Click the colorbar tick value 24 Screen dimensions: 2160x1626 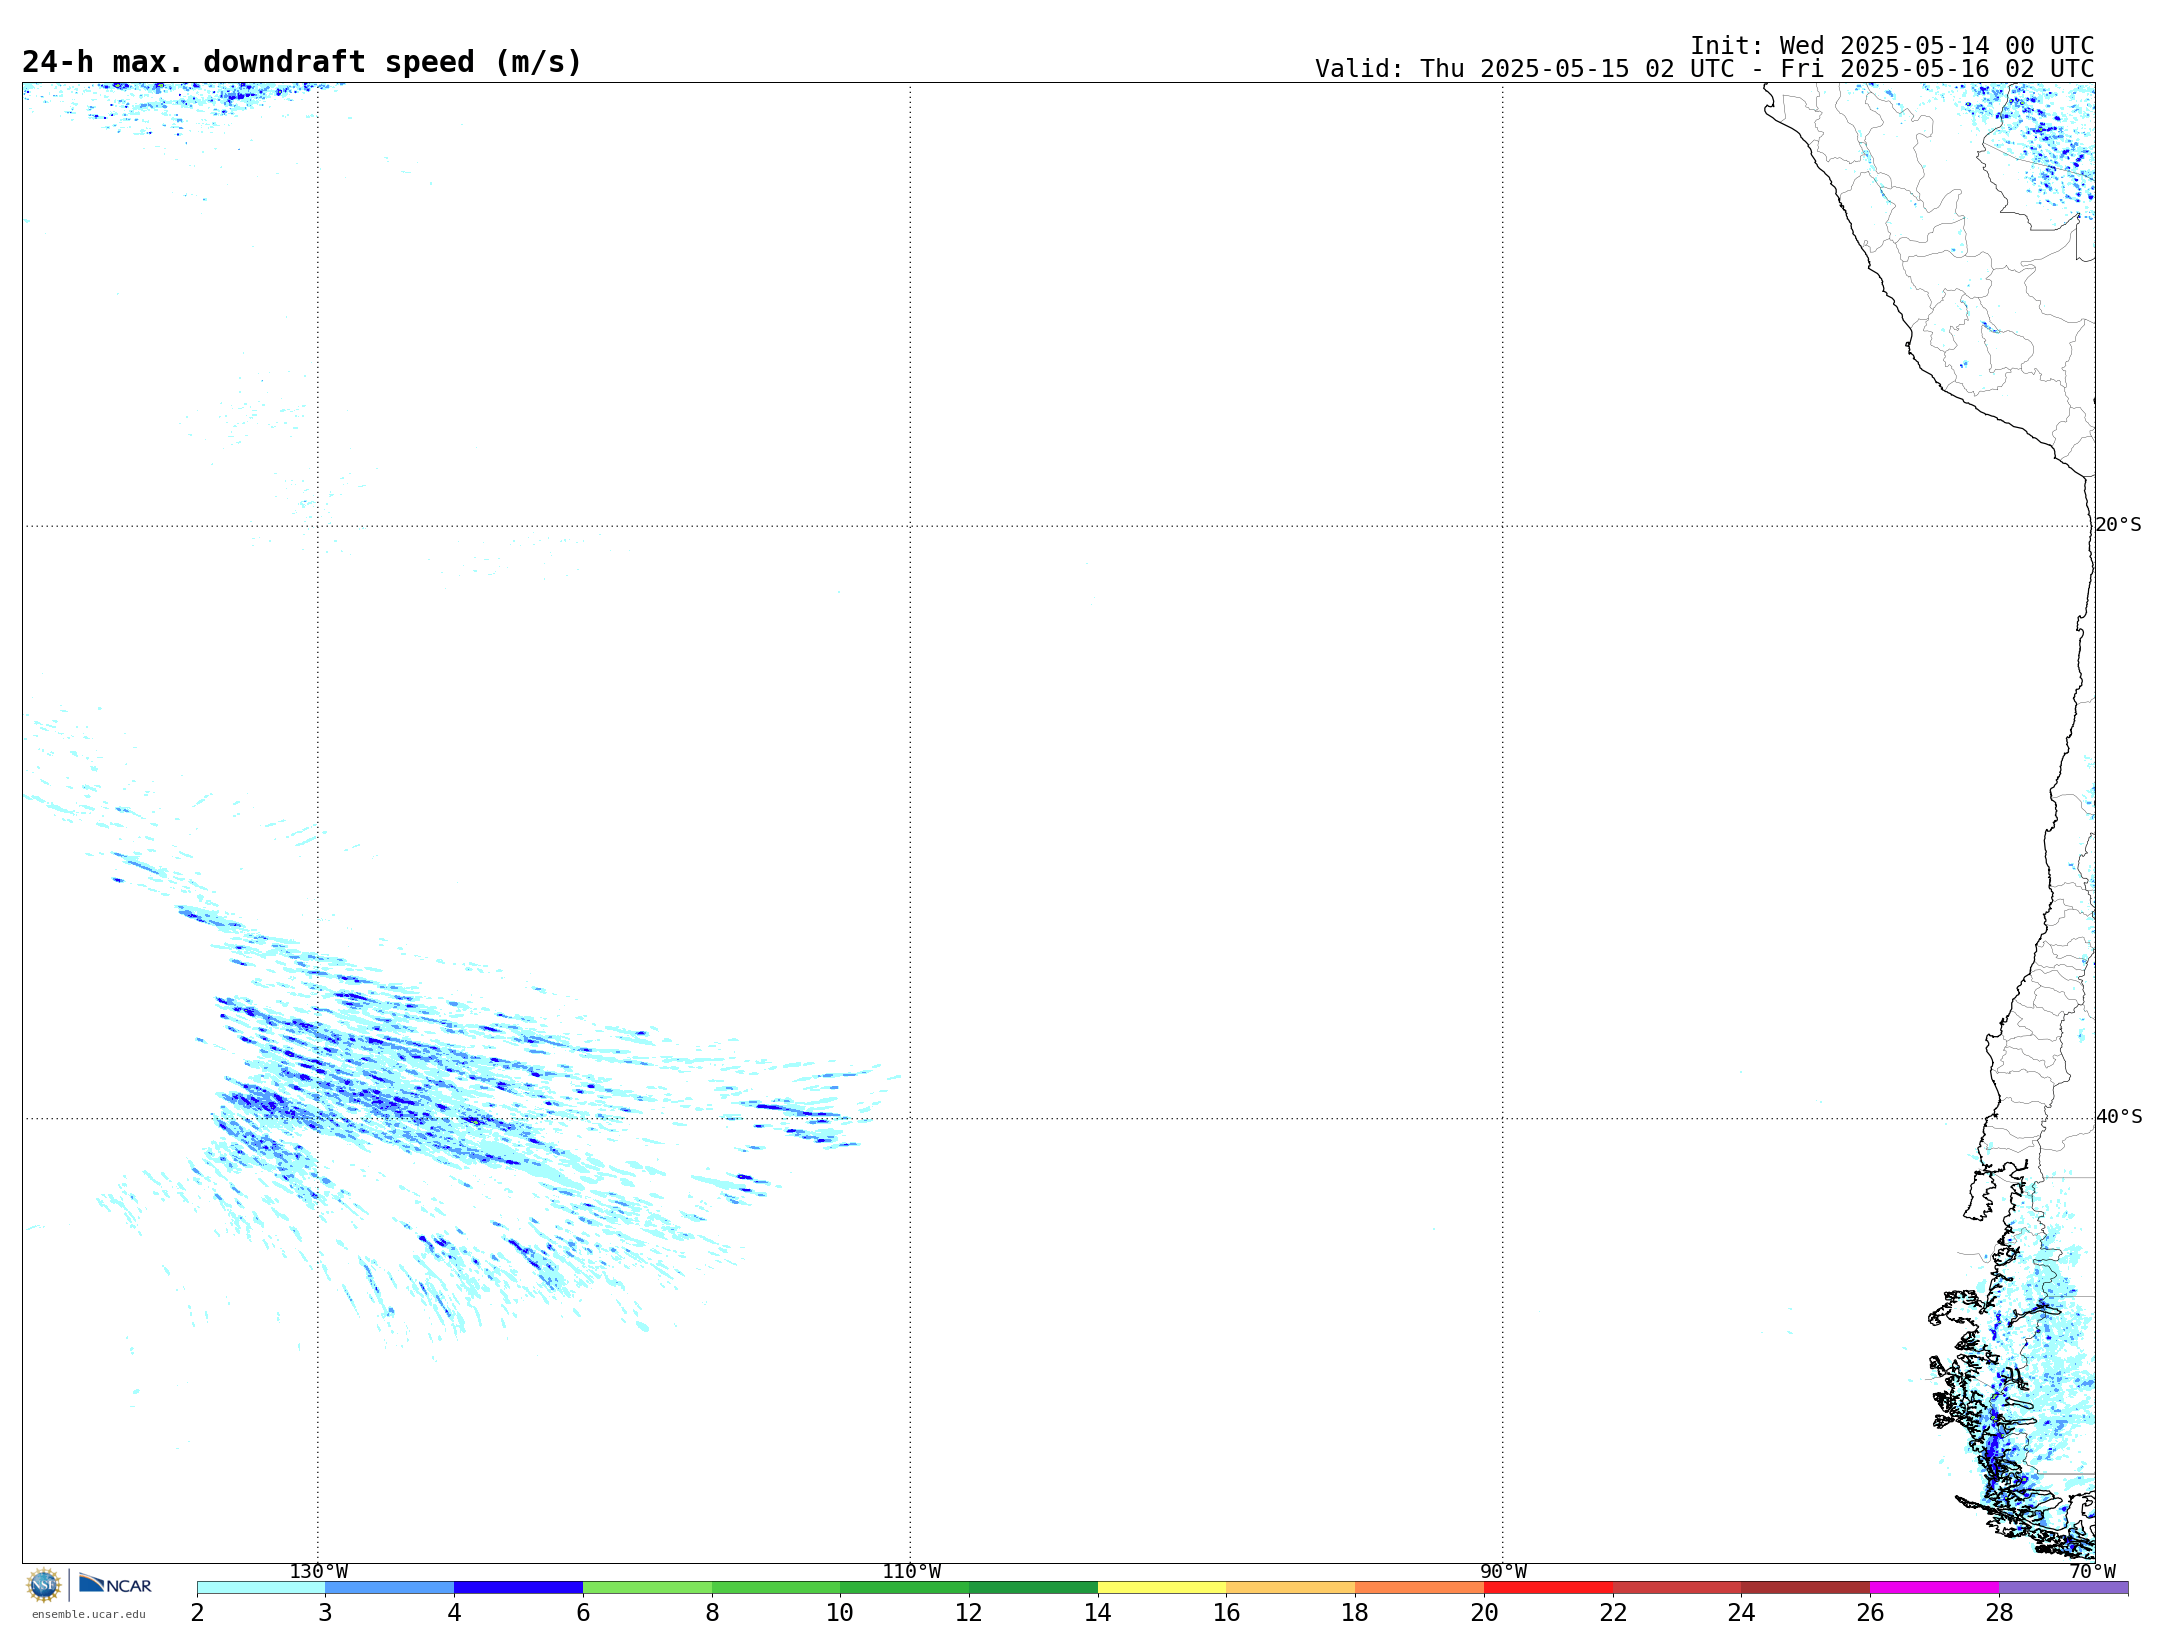(x=1741, y=1613)
